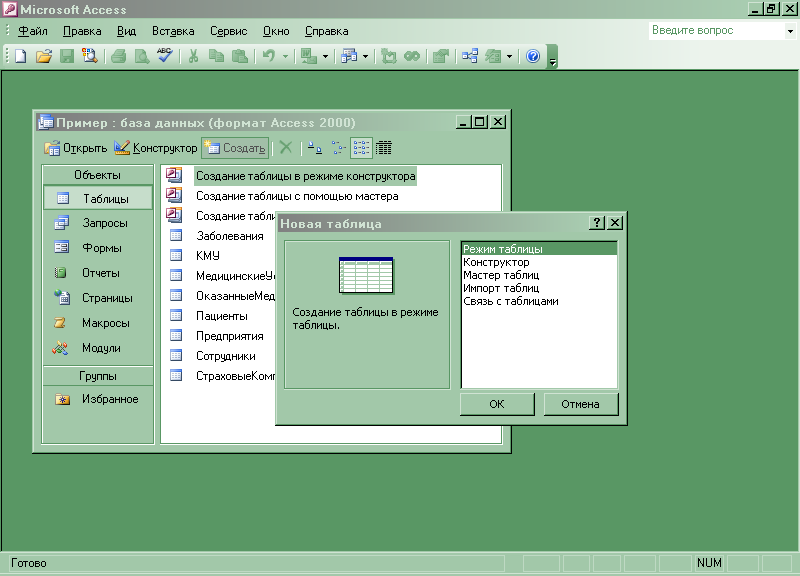Click the Конструктор toolbar button
The image size is (800, 576).
[x=156, y=148]
